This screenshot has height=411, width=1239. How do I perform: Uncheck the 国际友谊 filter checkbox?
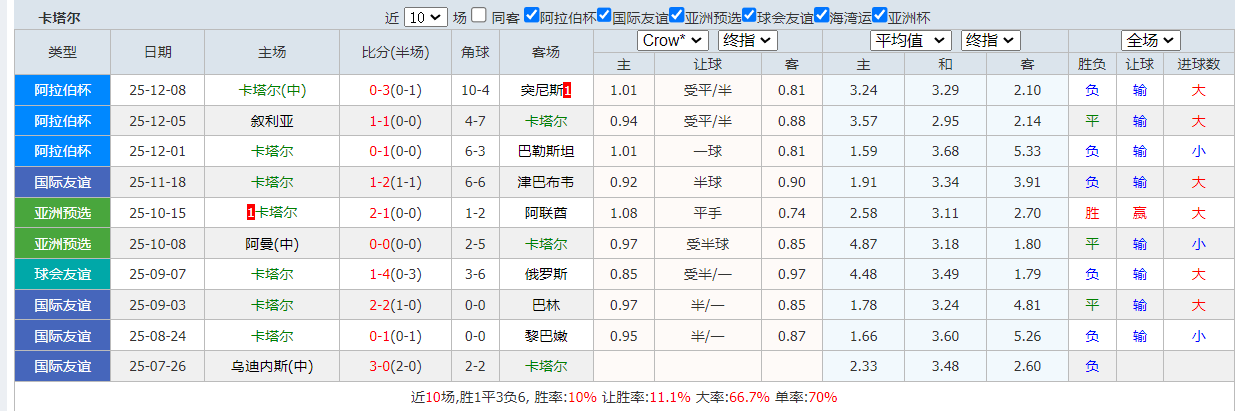604,15
